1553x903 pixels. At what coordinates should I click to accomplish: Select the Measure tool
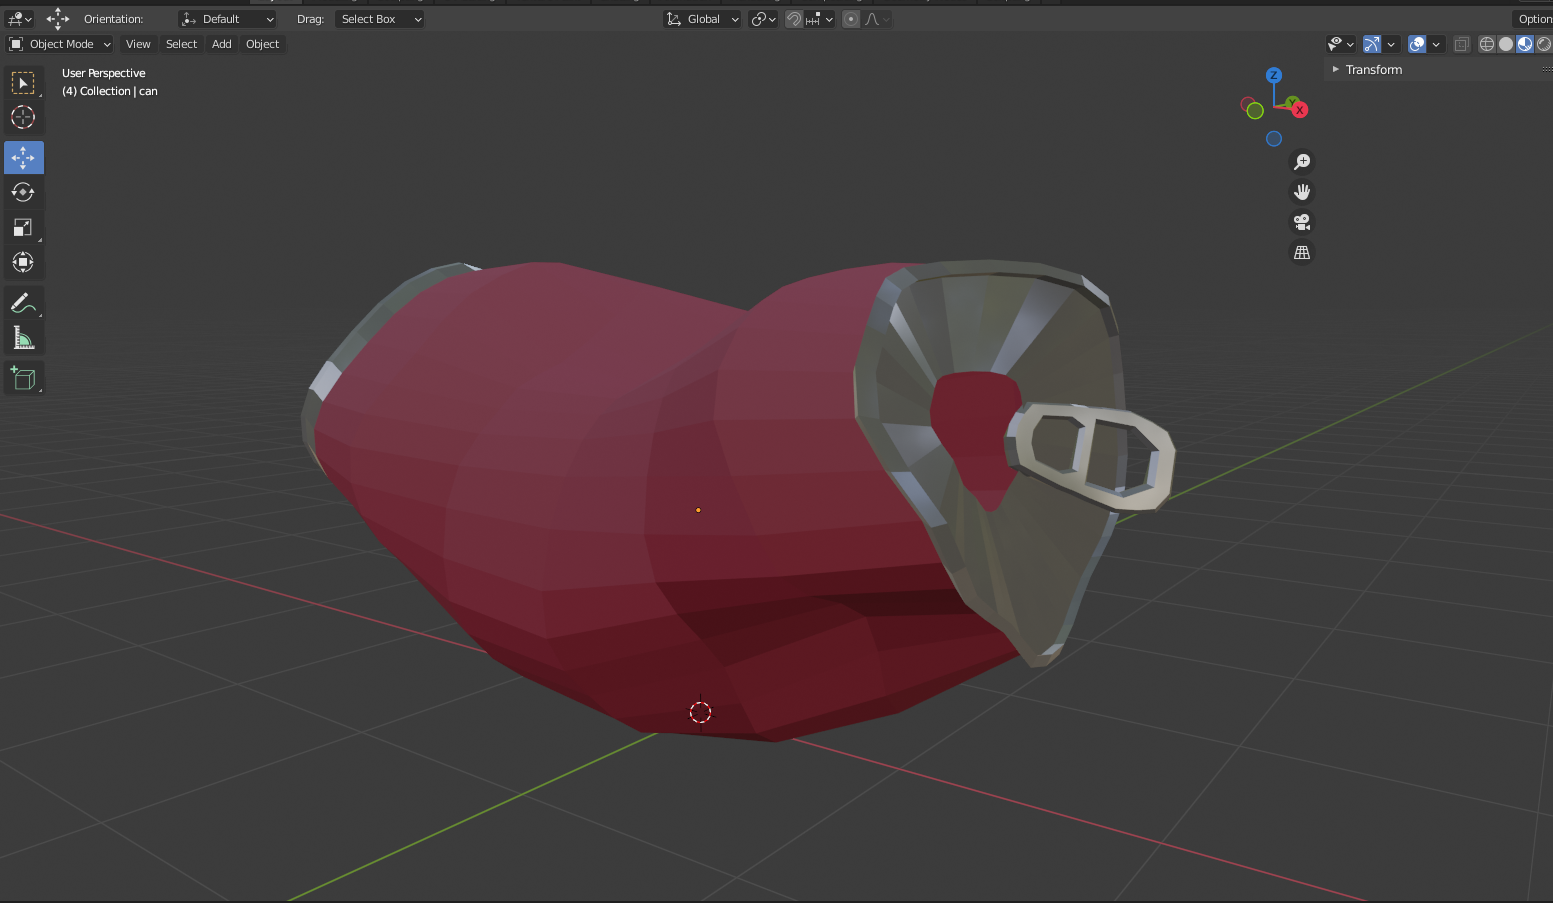23,339
